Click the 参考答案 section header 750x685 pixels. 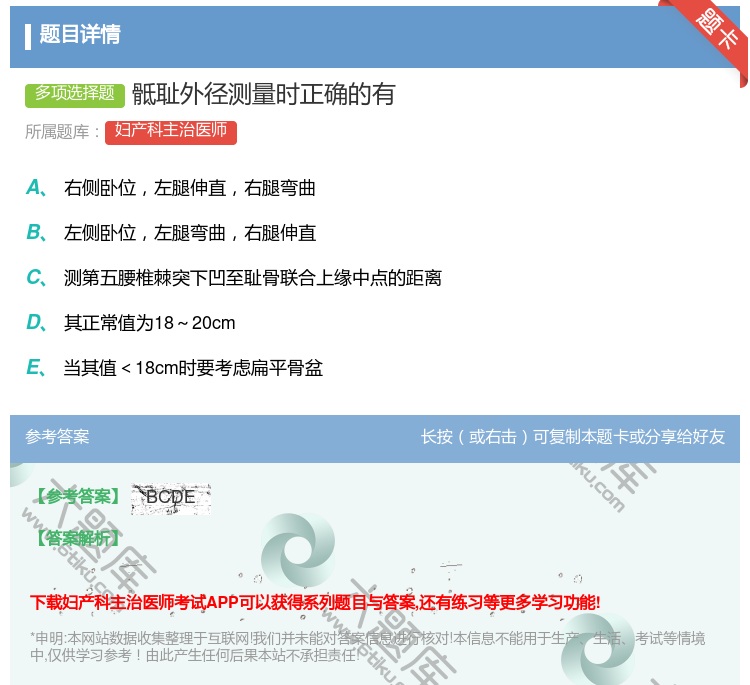coord(57,437)
